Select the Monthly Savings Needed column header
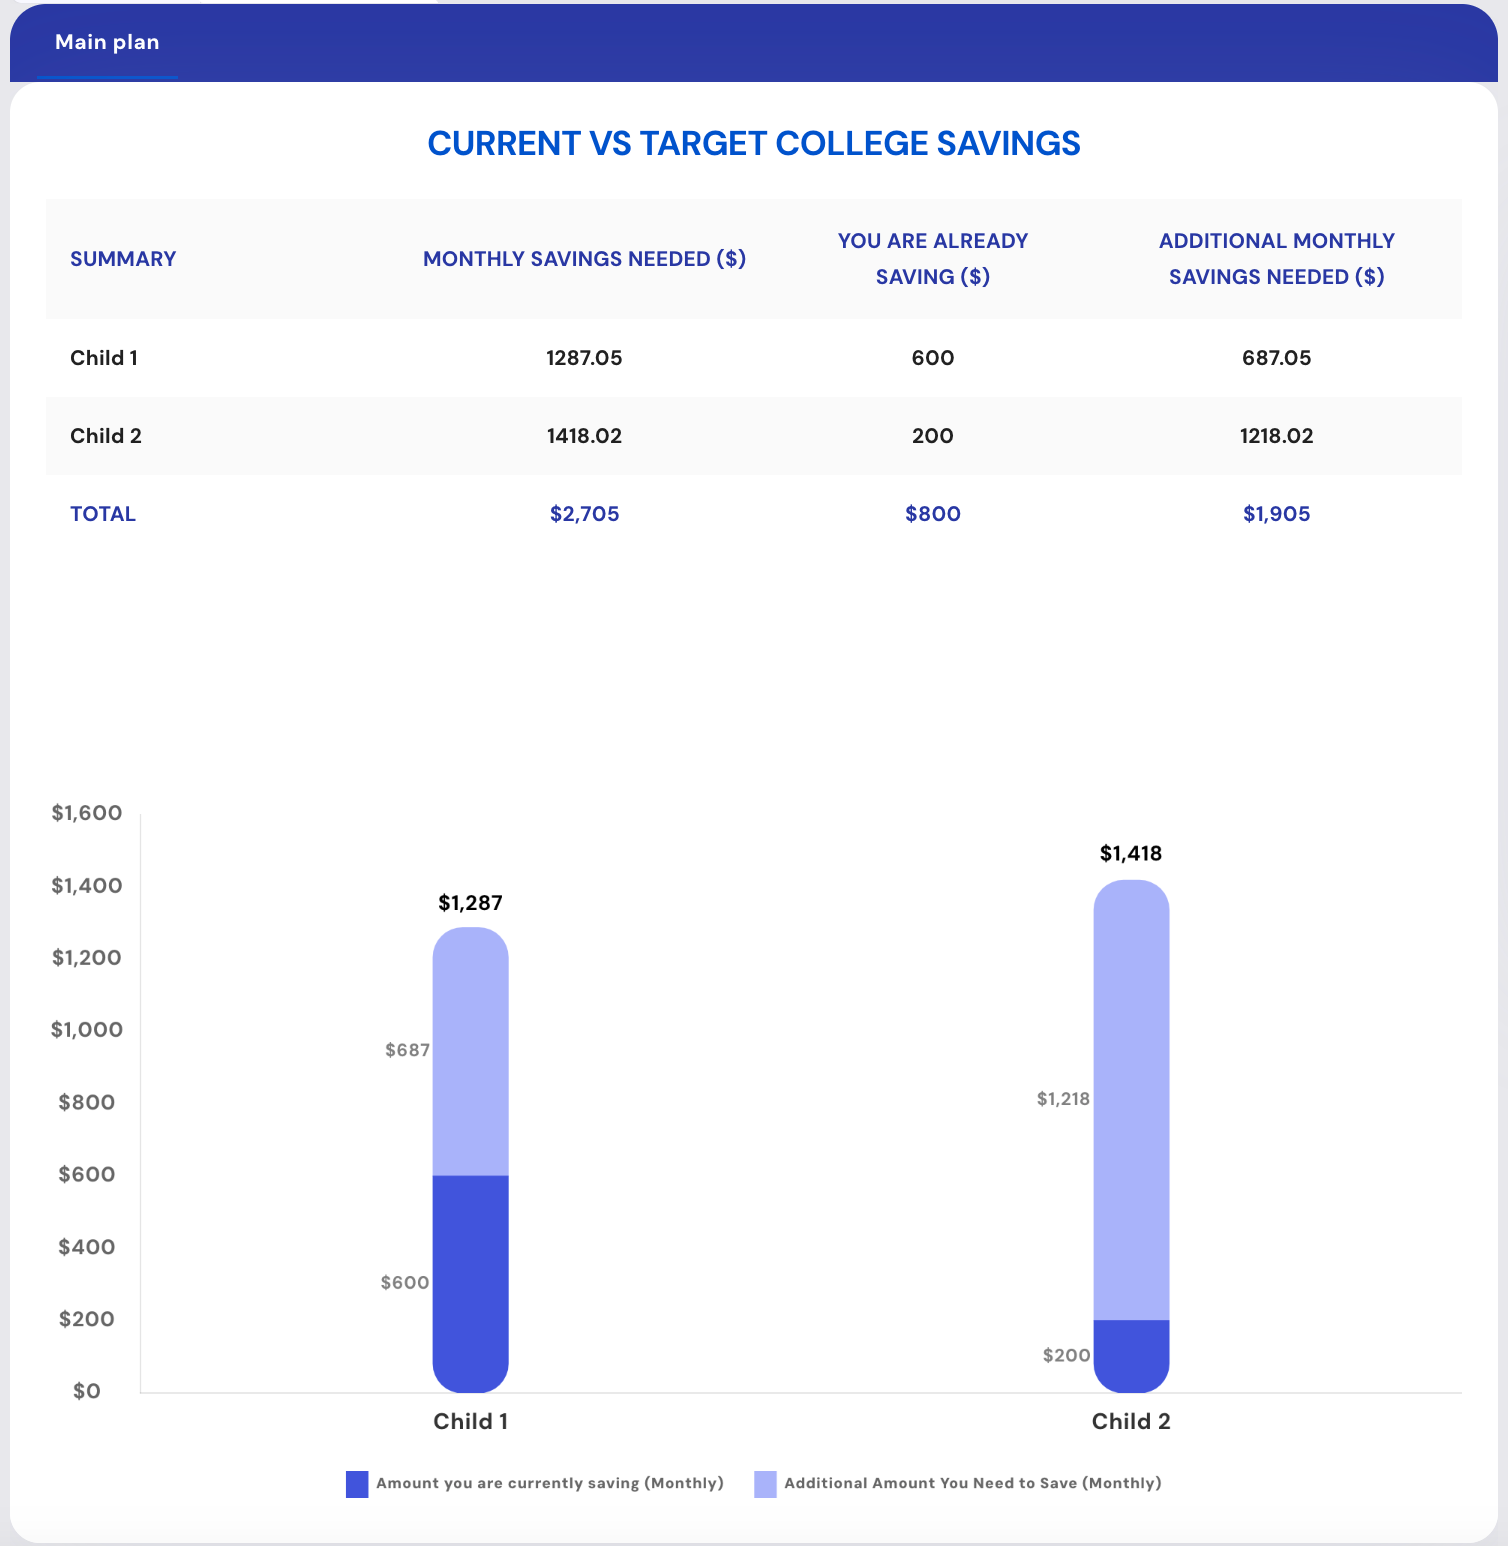The height and width of the screenshot is (1546, 1508). pos(584,259)
